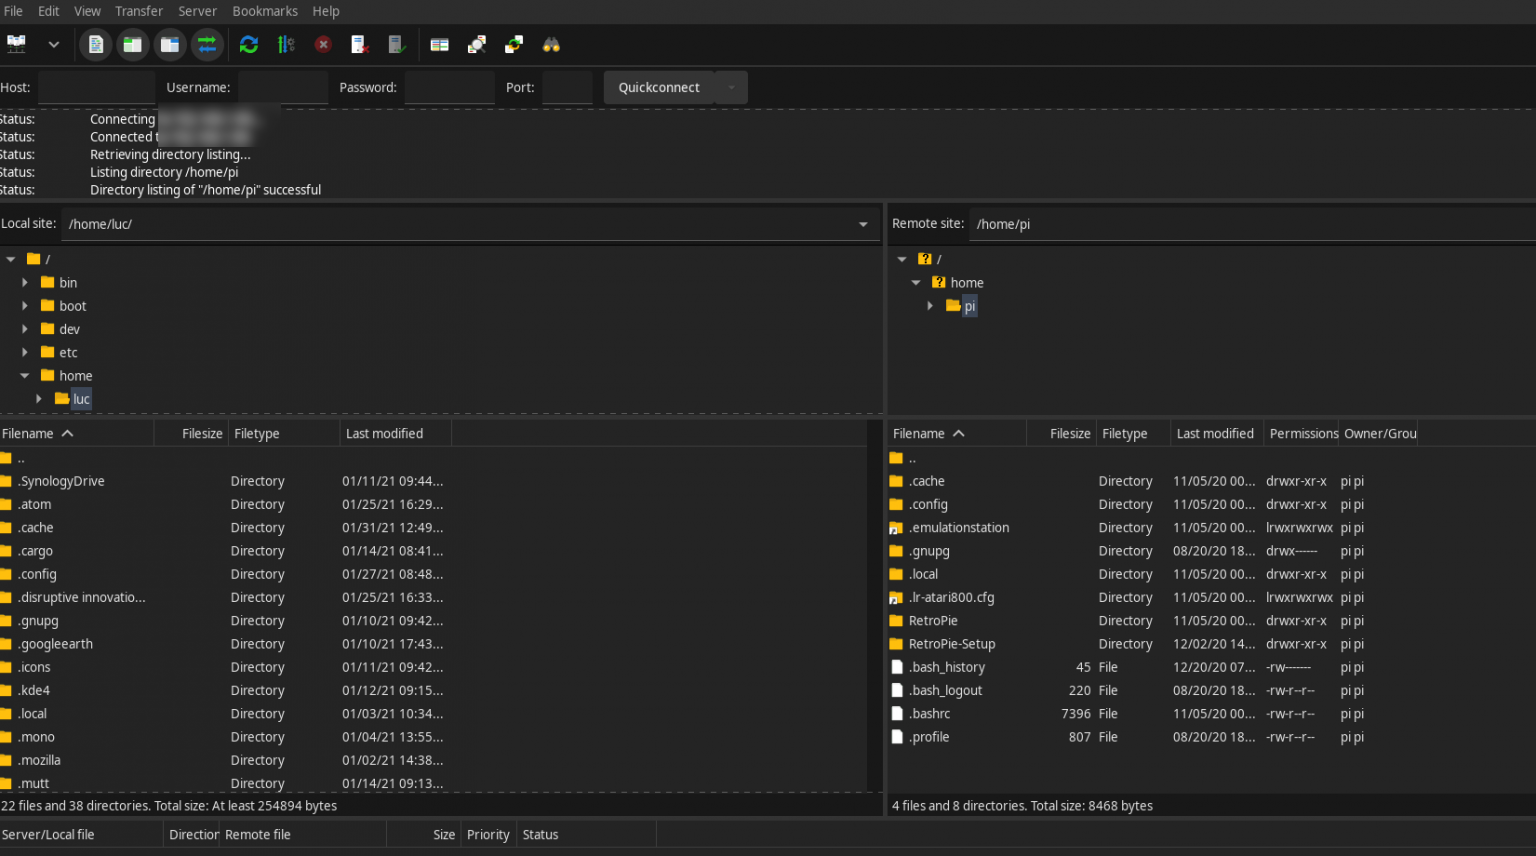Sort remote files by Permissions column

click(1303, 434)
